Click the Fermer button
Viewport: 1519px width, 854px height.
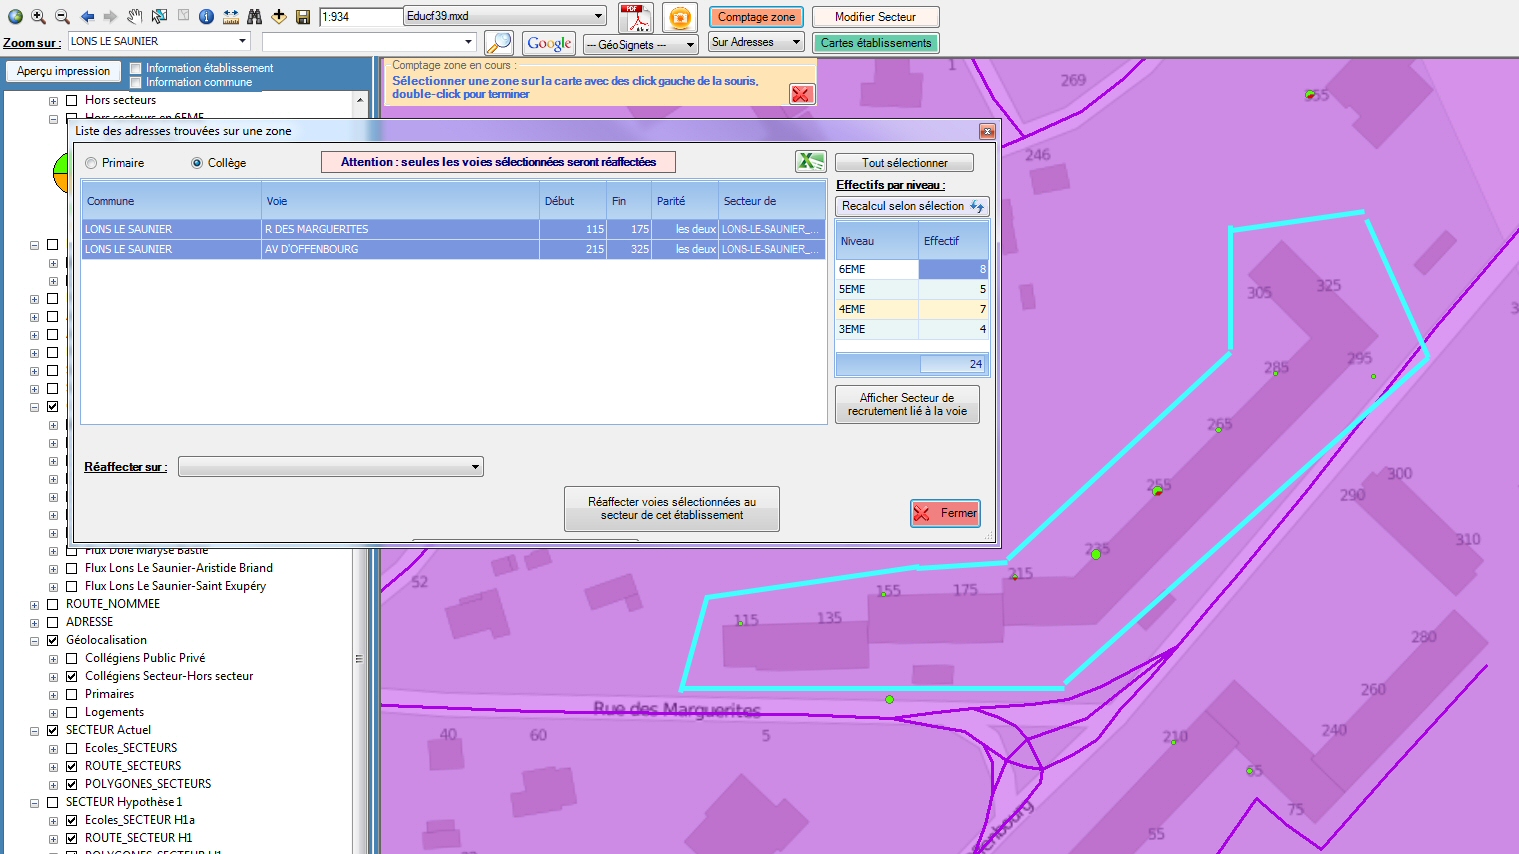tap(945, 513)
